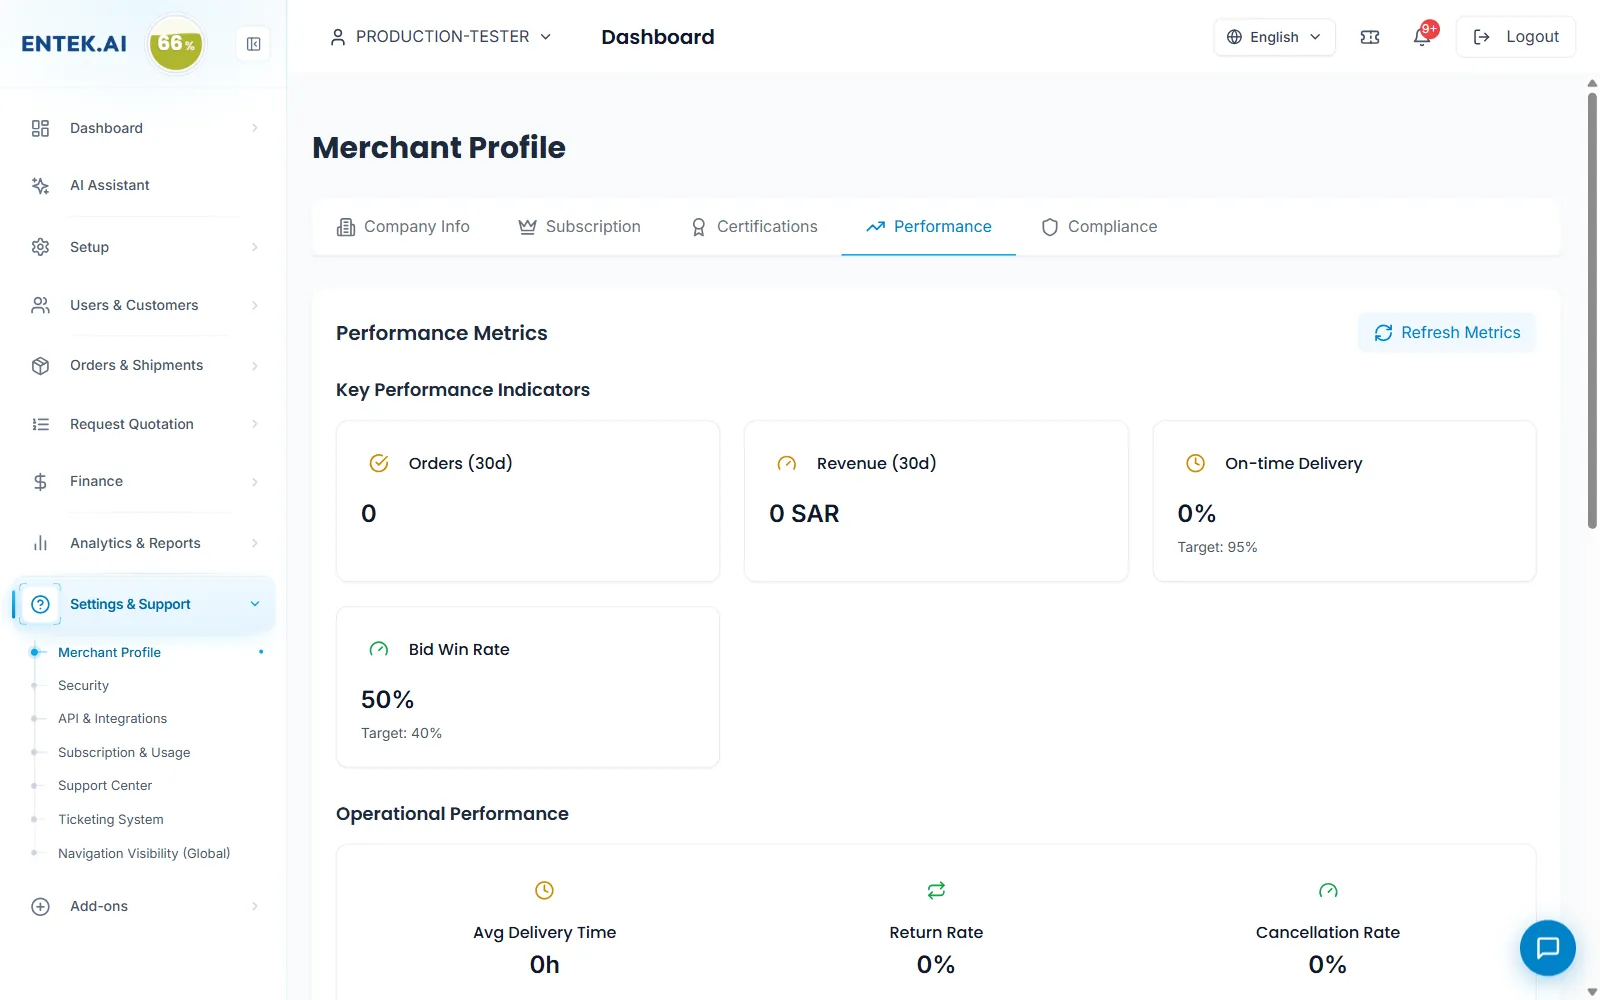Open the Certifications tab
Image resolution: width=1600 pixels, height=1000 pixels.
(754, 227)
